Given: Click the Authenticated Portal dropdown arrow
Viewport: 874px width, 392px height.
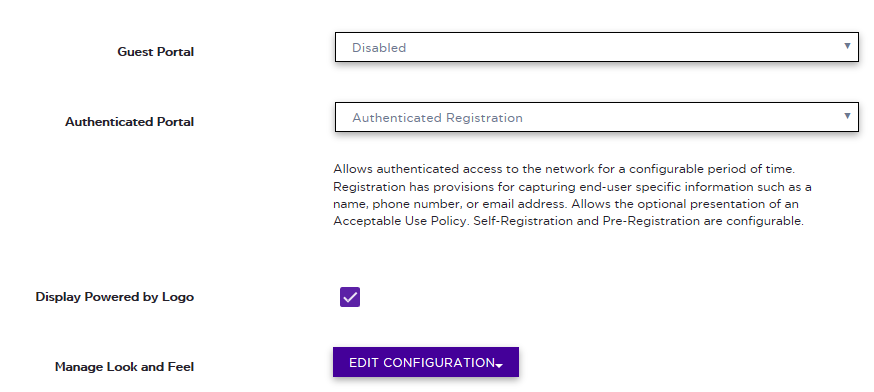Looking at the screenshot, I should point(847,116).
